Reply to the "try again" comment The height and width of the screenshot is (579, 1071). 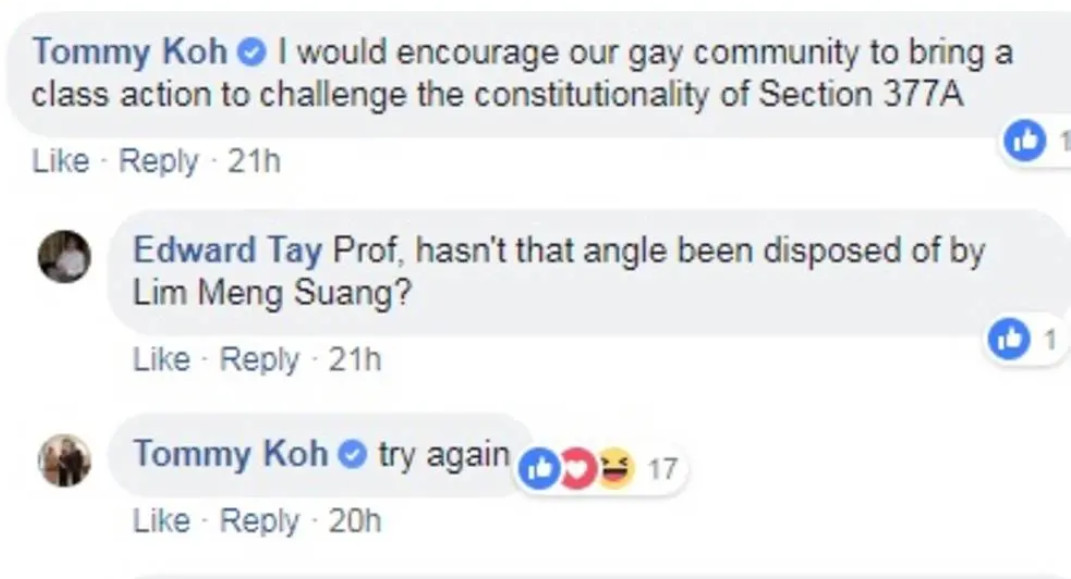tap(259, 521)
